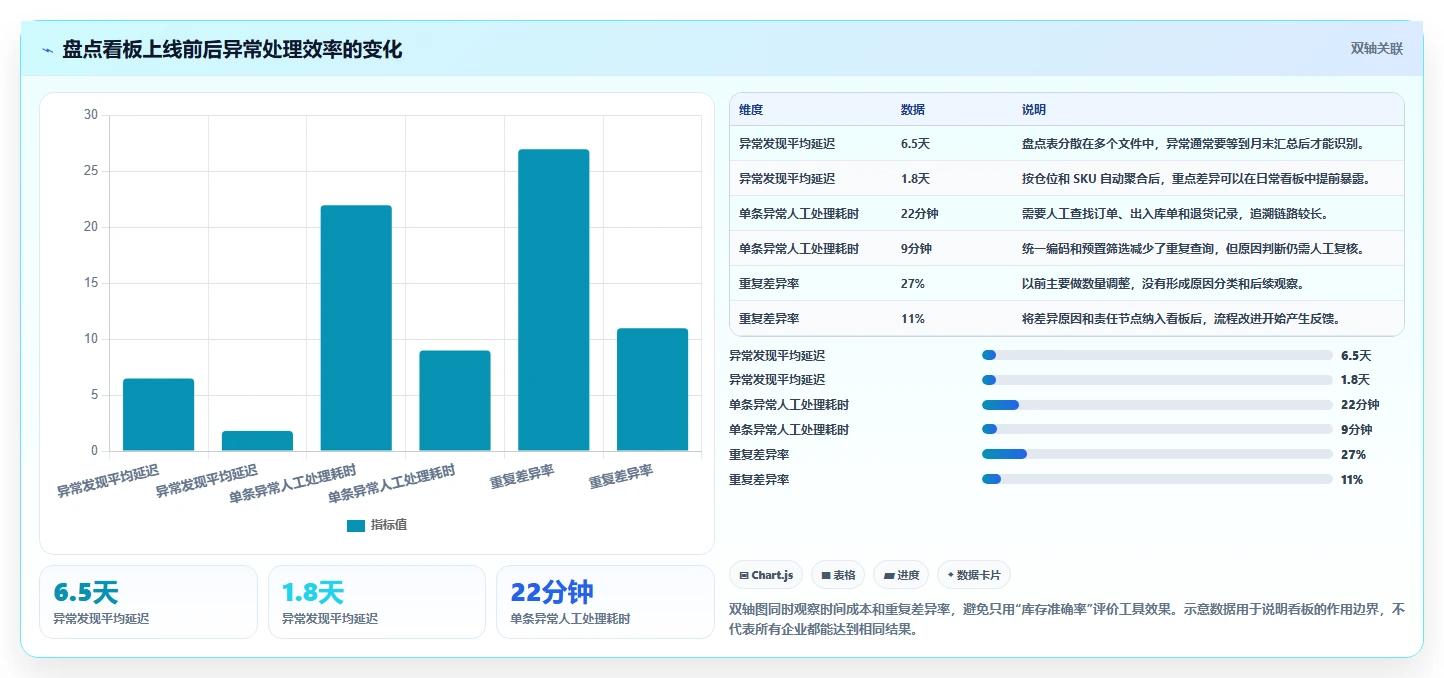Open the 22分钟 单条异常人工处理耗时 summary card
The height and width of the screenshot is (678, 1444).
click(605, 602)
